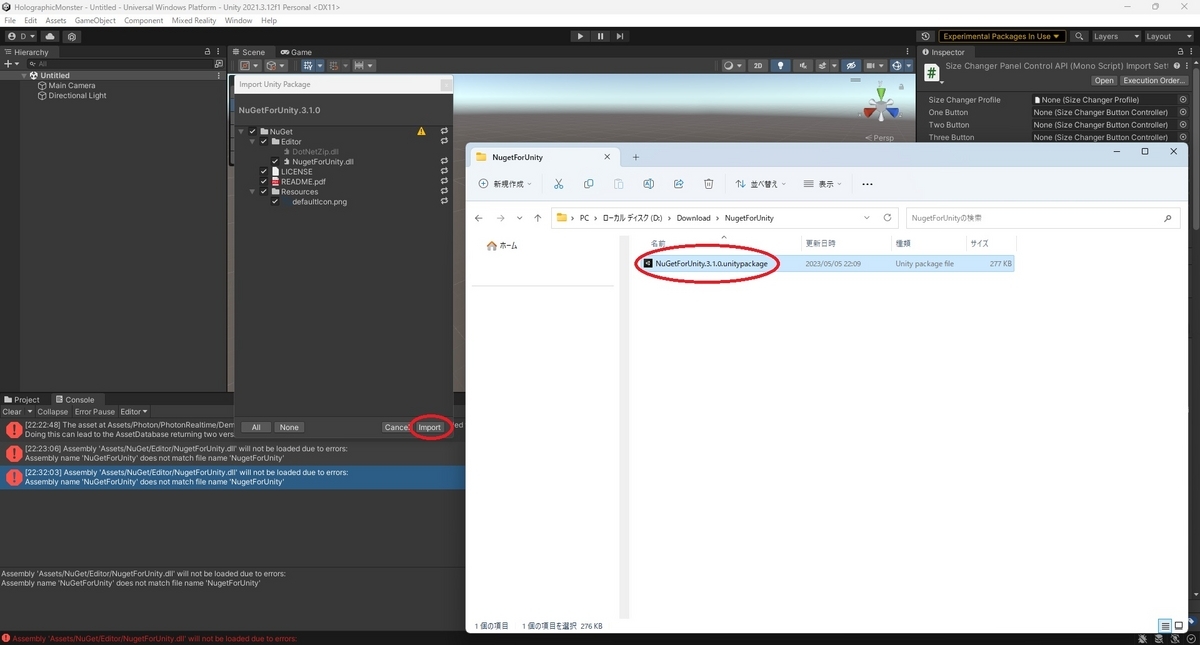
Task: Toggle scene audio icon
Action: 803,66
